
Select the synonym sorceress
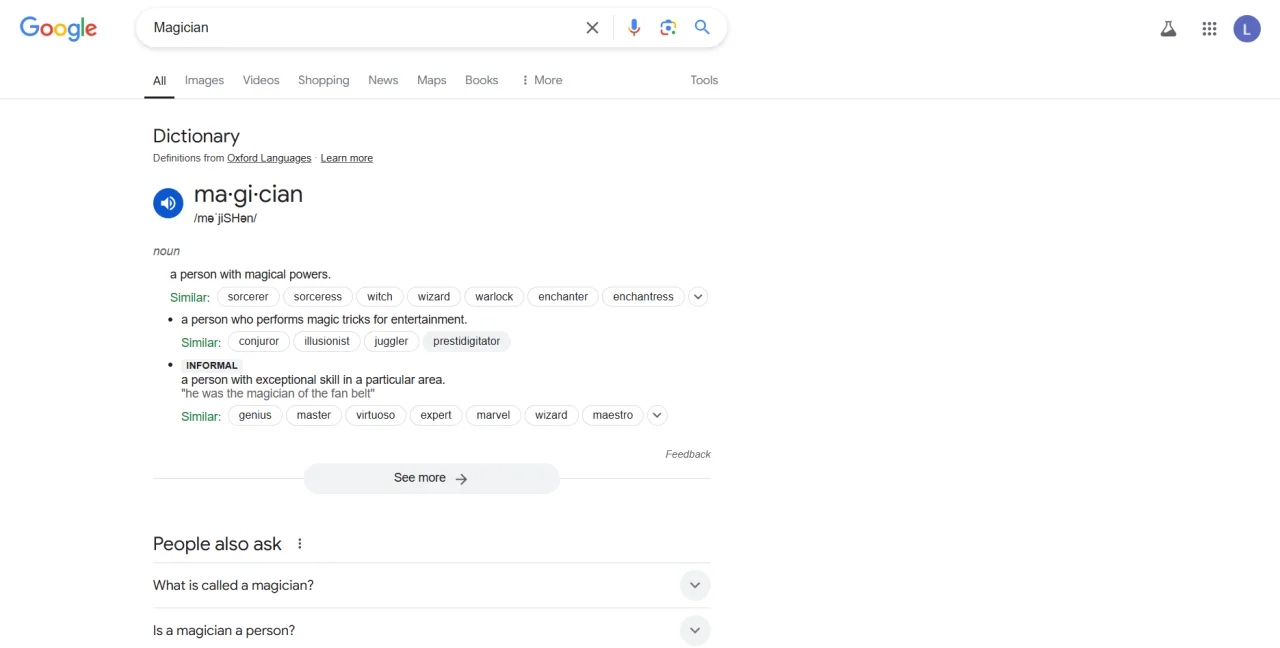(x=318, y=297)
